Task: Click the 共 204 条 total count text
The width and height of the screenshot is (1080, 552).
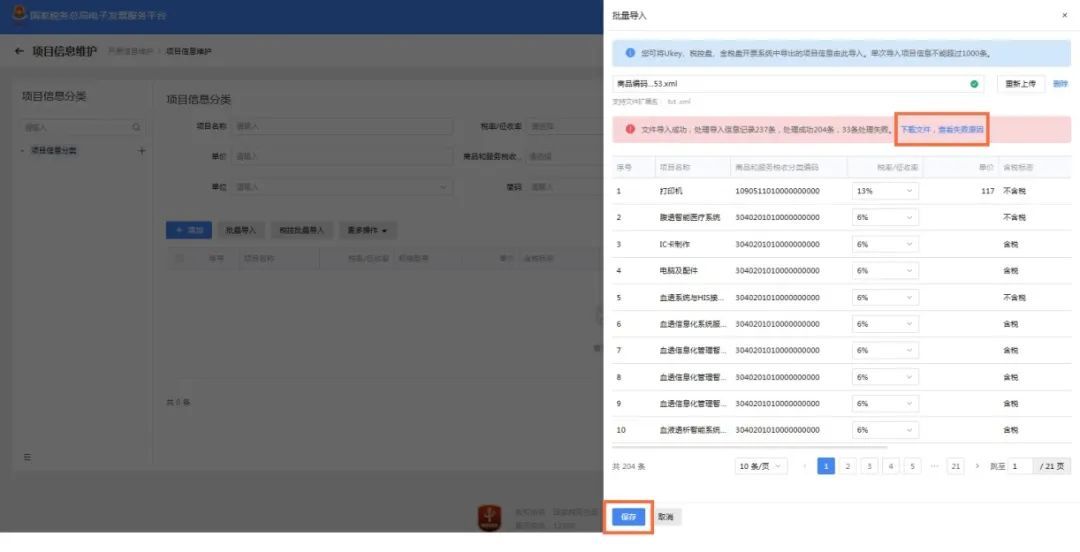Action: [x=629, y=467]
